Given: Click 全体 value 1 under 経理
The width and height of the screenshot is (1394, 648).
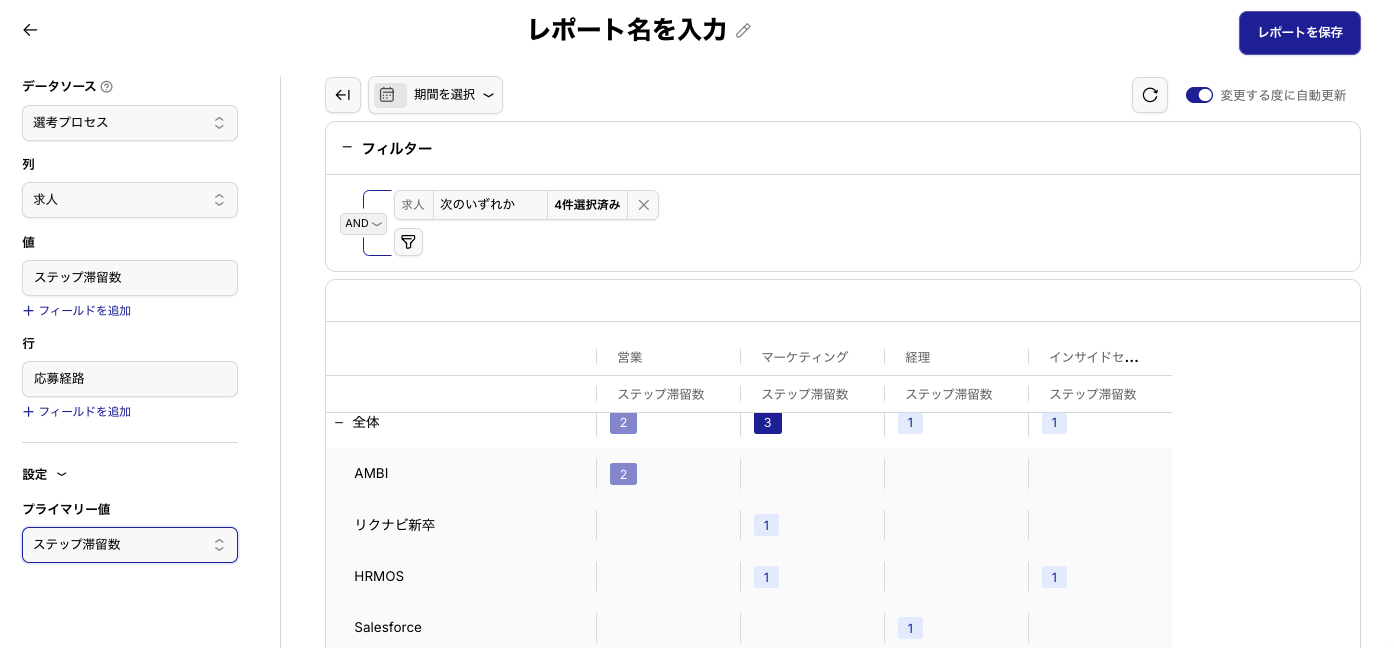Looking at the screenshot, I should pos(910,423).
